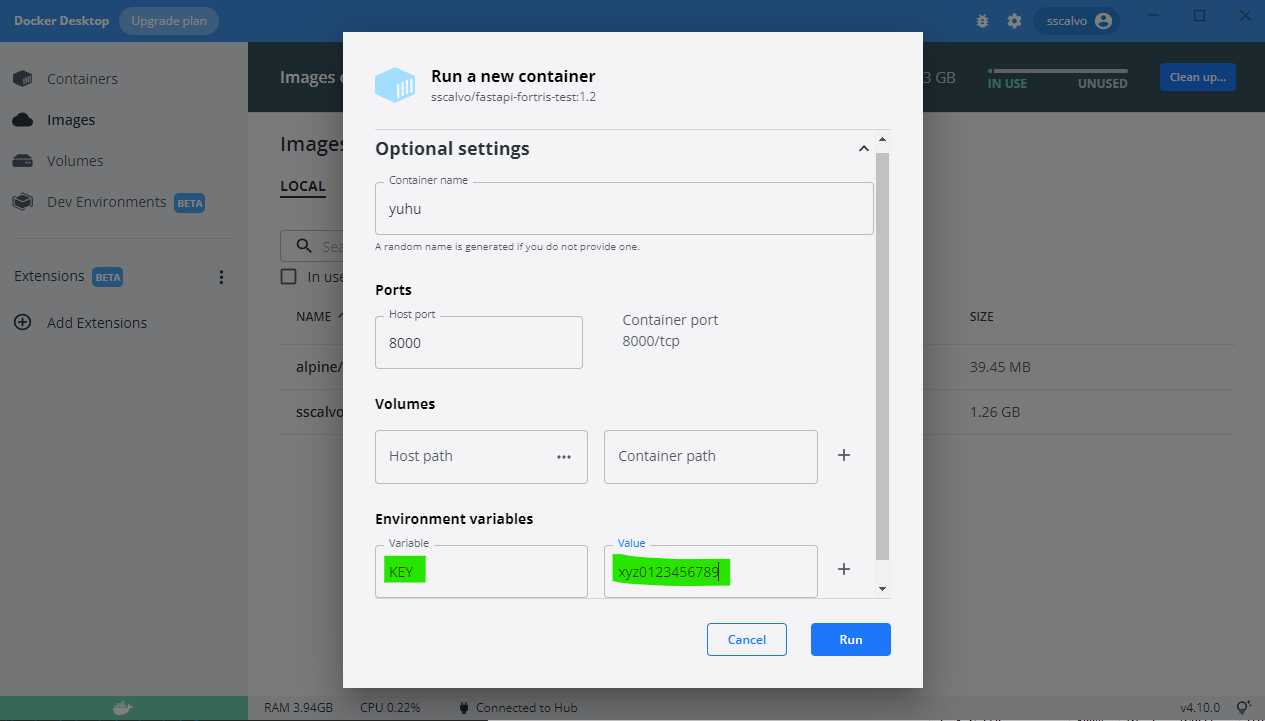This screenshot has height=721, width=1265.
Task: Click the CPU 0.22% status text
Action: tap(390, 708)
